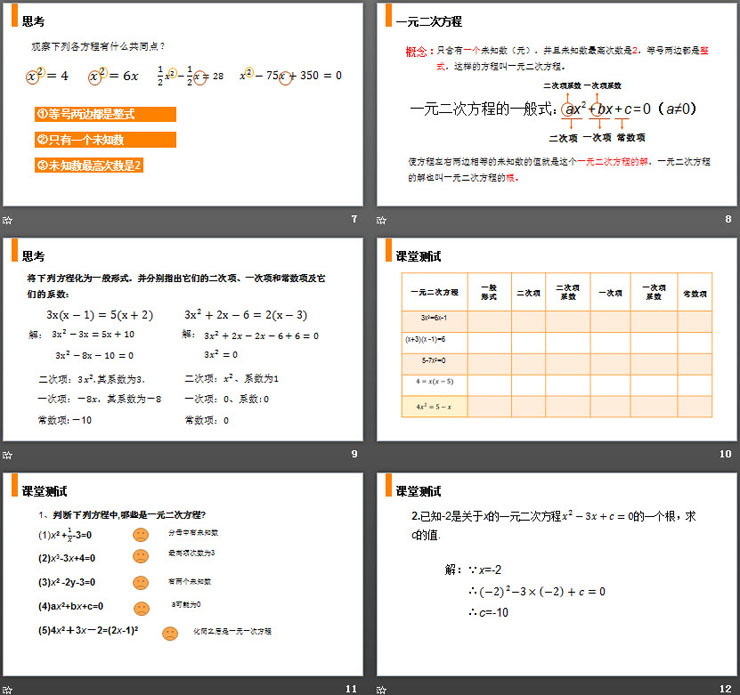The image size is (740, 695).
Task: Click slide number 12 label
Action: coord(725,689)
